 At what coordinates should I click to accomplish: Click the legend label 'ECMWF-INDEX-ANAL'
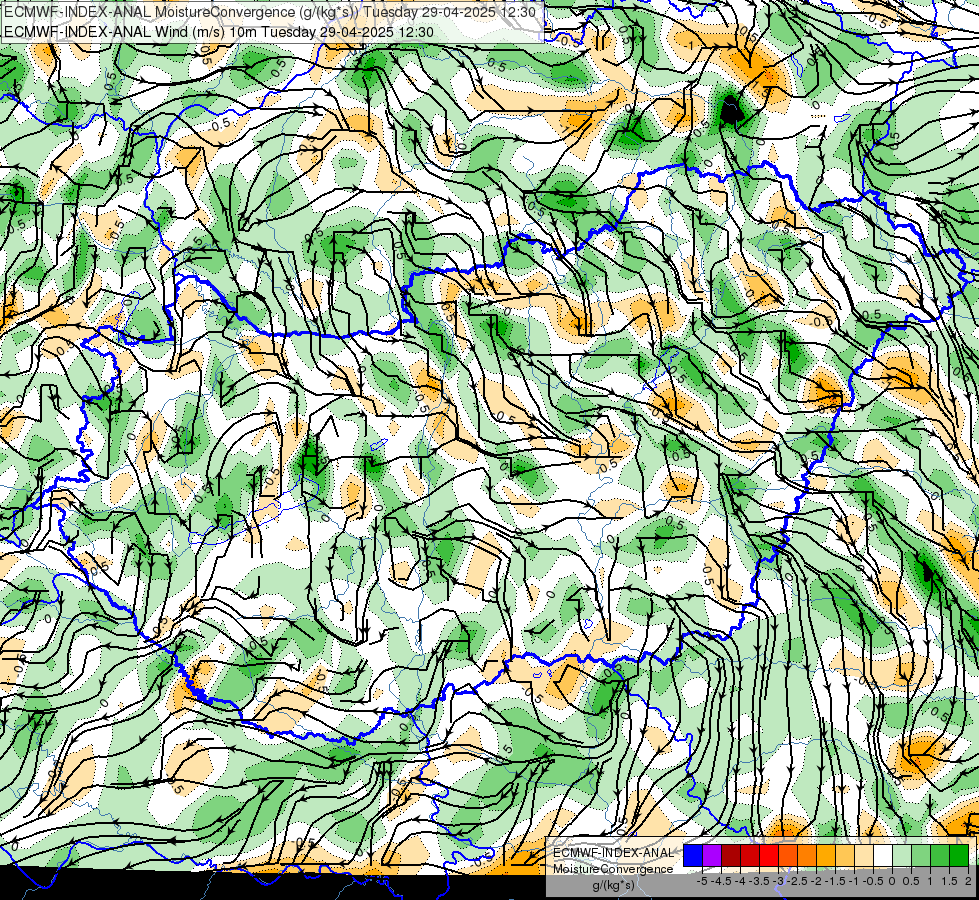(614, 853)
